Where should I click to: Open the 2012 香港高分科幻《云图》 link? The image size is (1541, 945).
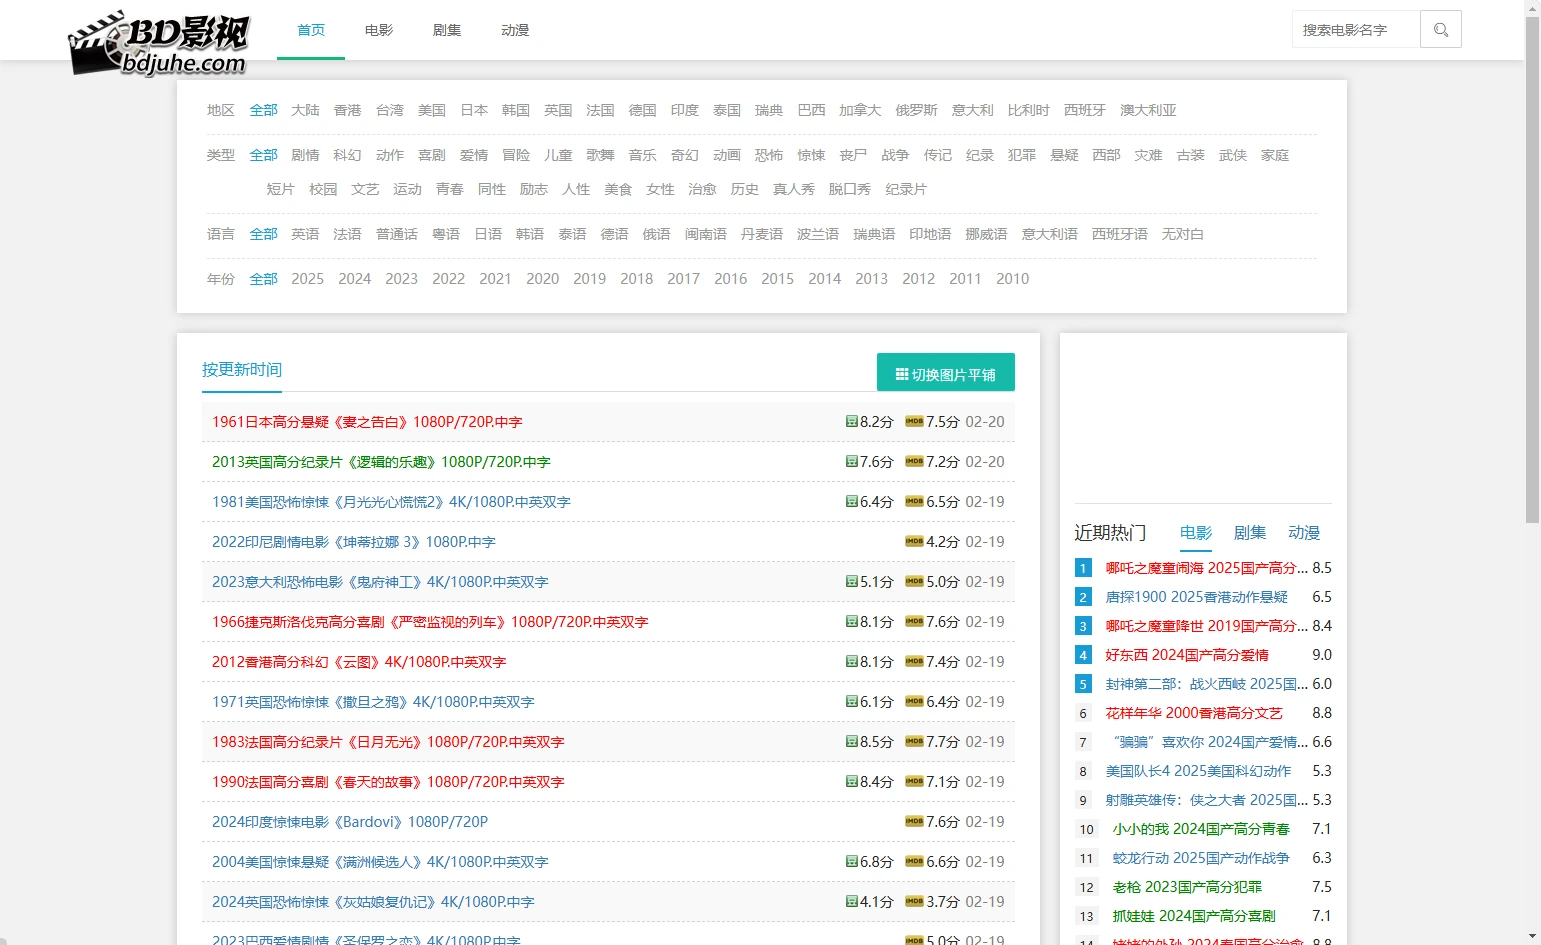click(x=358, y=662)
